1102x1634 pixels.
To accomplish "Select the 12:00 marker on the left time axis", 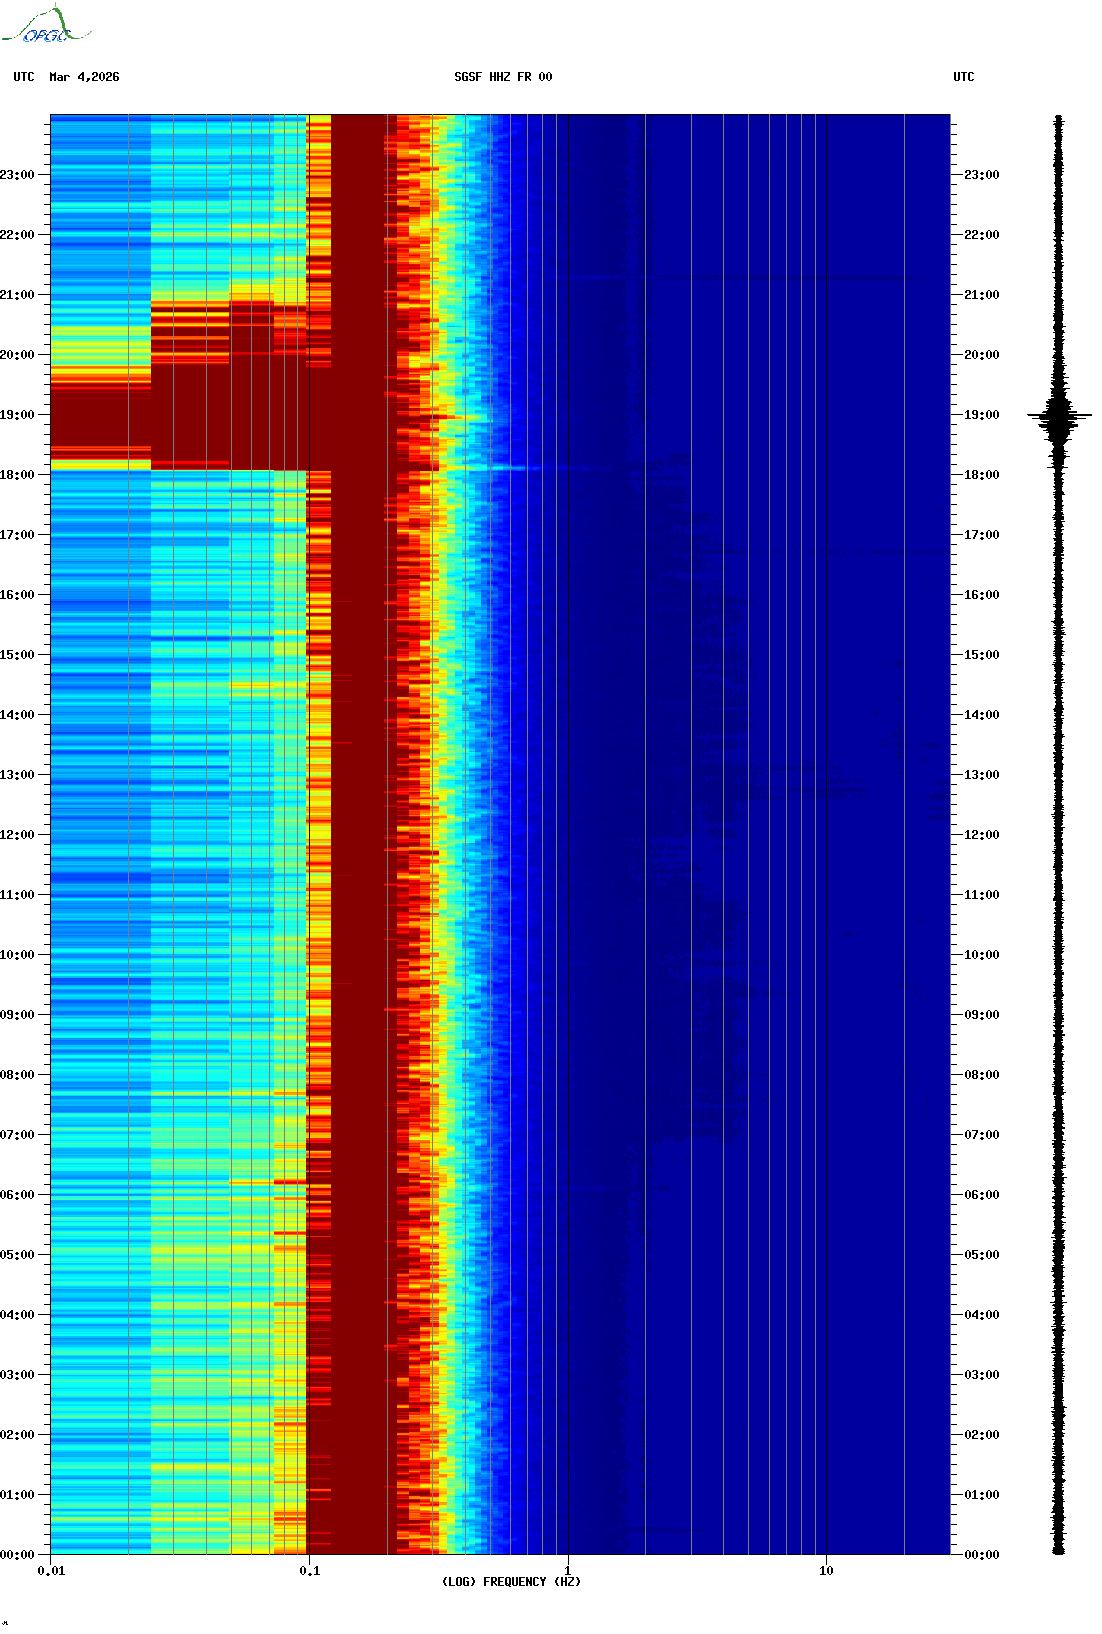I will click(x=17, y=835).
